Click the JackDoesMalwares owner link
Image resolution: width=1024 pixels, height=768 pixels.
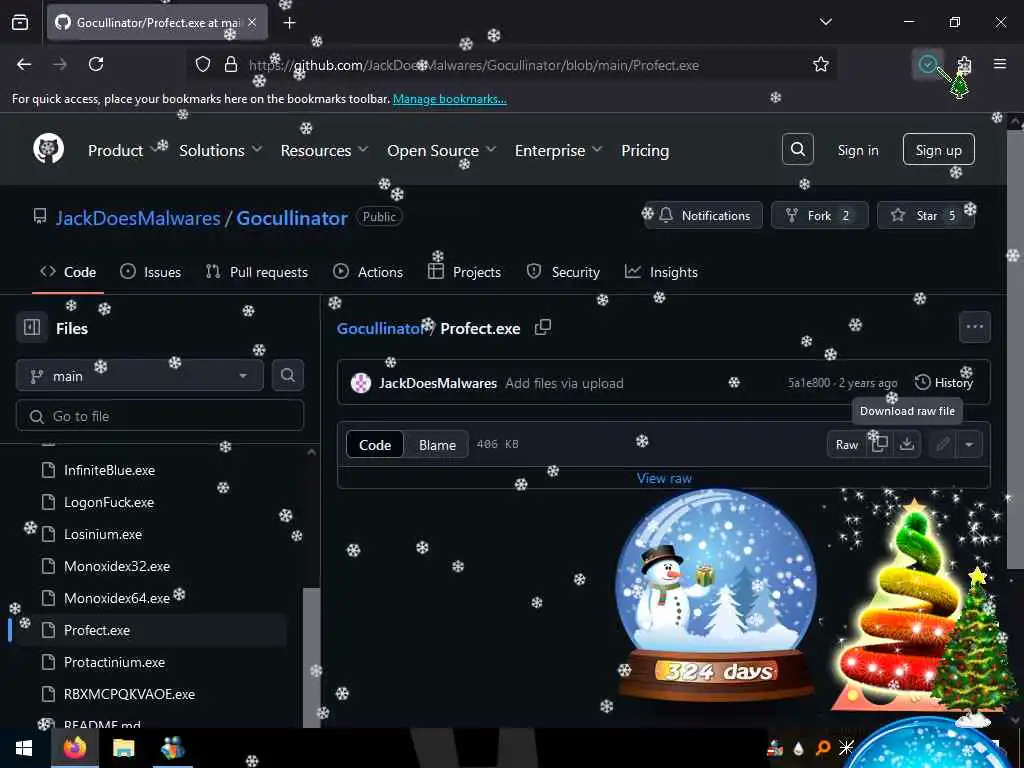point(138,217)
